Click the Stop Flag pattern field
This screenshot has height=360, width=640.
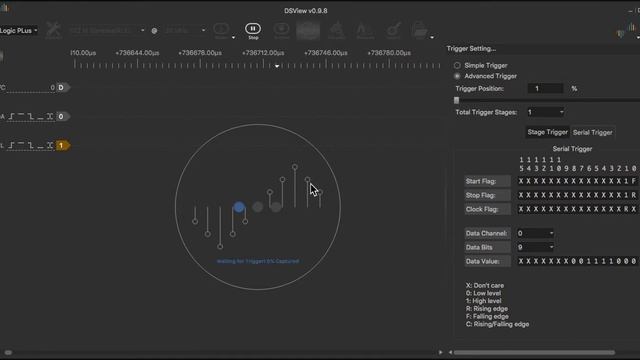tap(577, 196)
